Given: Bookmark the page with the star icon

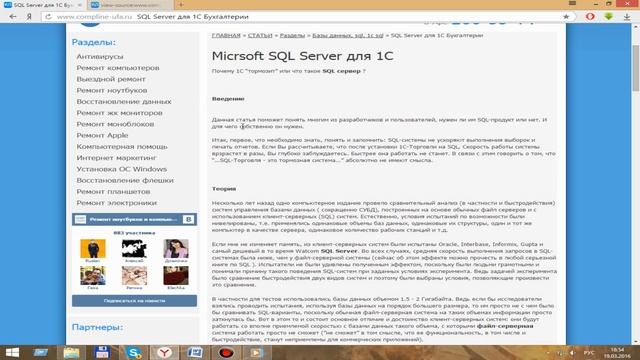Looking at the screenshot, I should coord(566,17).
